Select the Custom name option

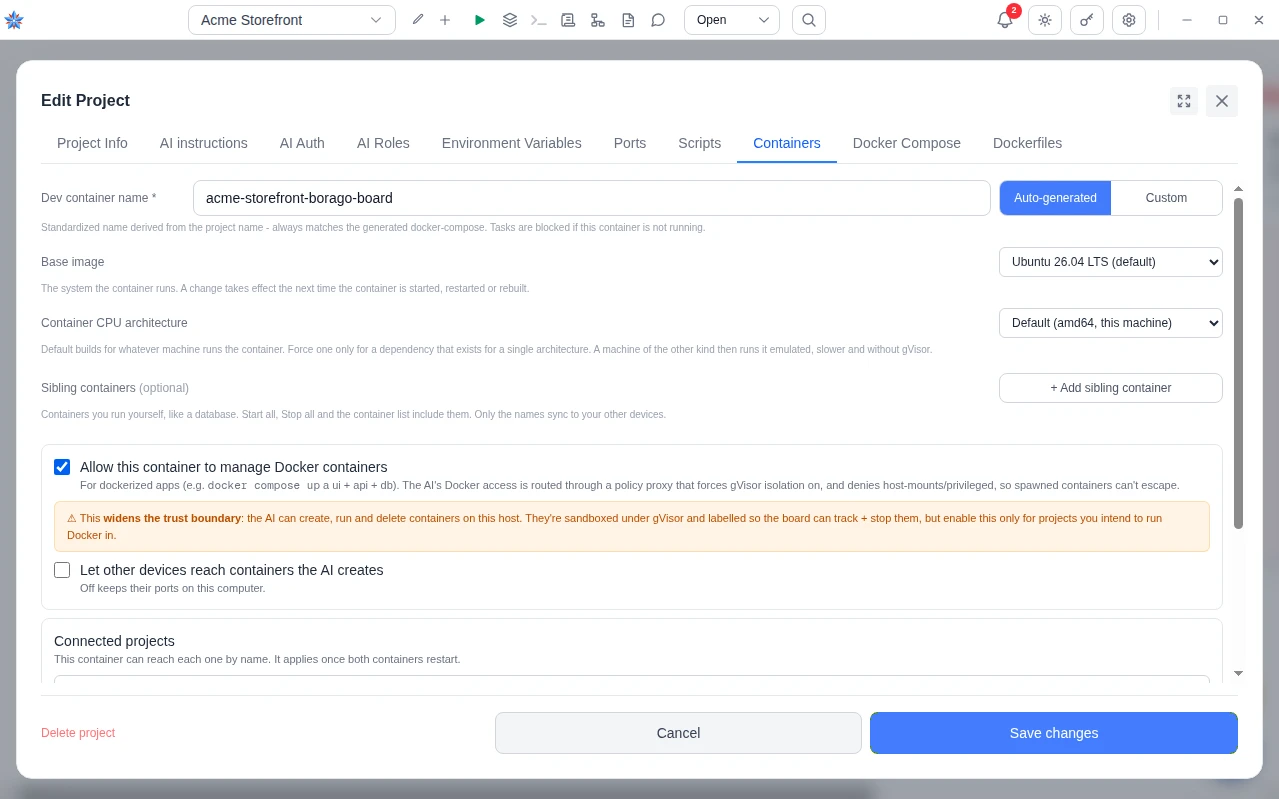click(1166, 198)
